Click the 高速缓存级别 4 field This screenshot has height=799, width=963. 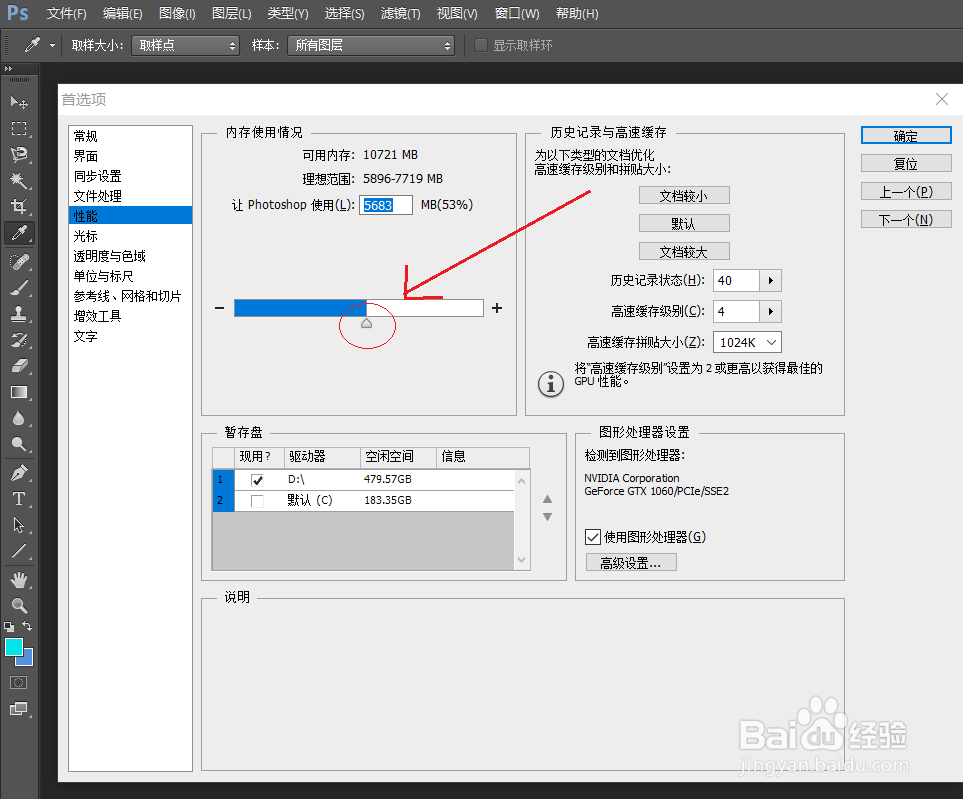pyautogui.click(x=736, y=311)
